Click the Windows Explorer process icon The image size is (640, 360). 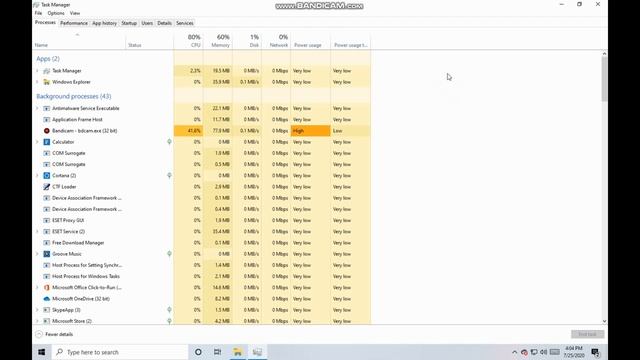pyautogui.click(x=47, y=82)
